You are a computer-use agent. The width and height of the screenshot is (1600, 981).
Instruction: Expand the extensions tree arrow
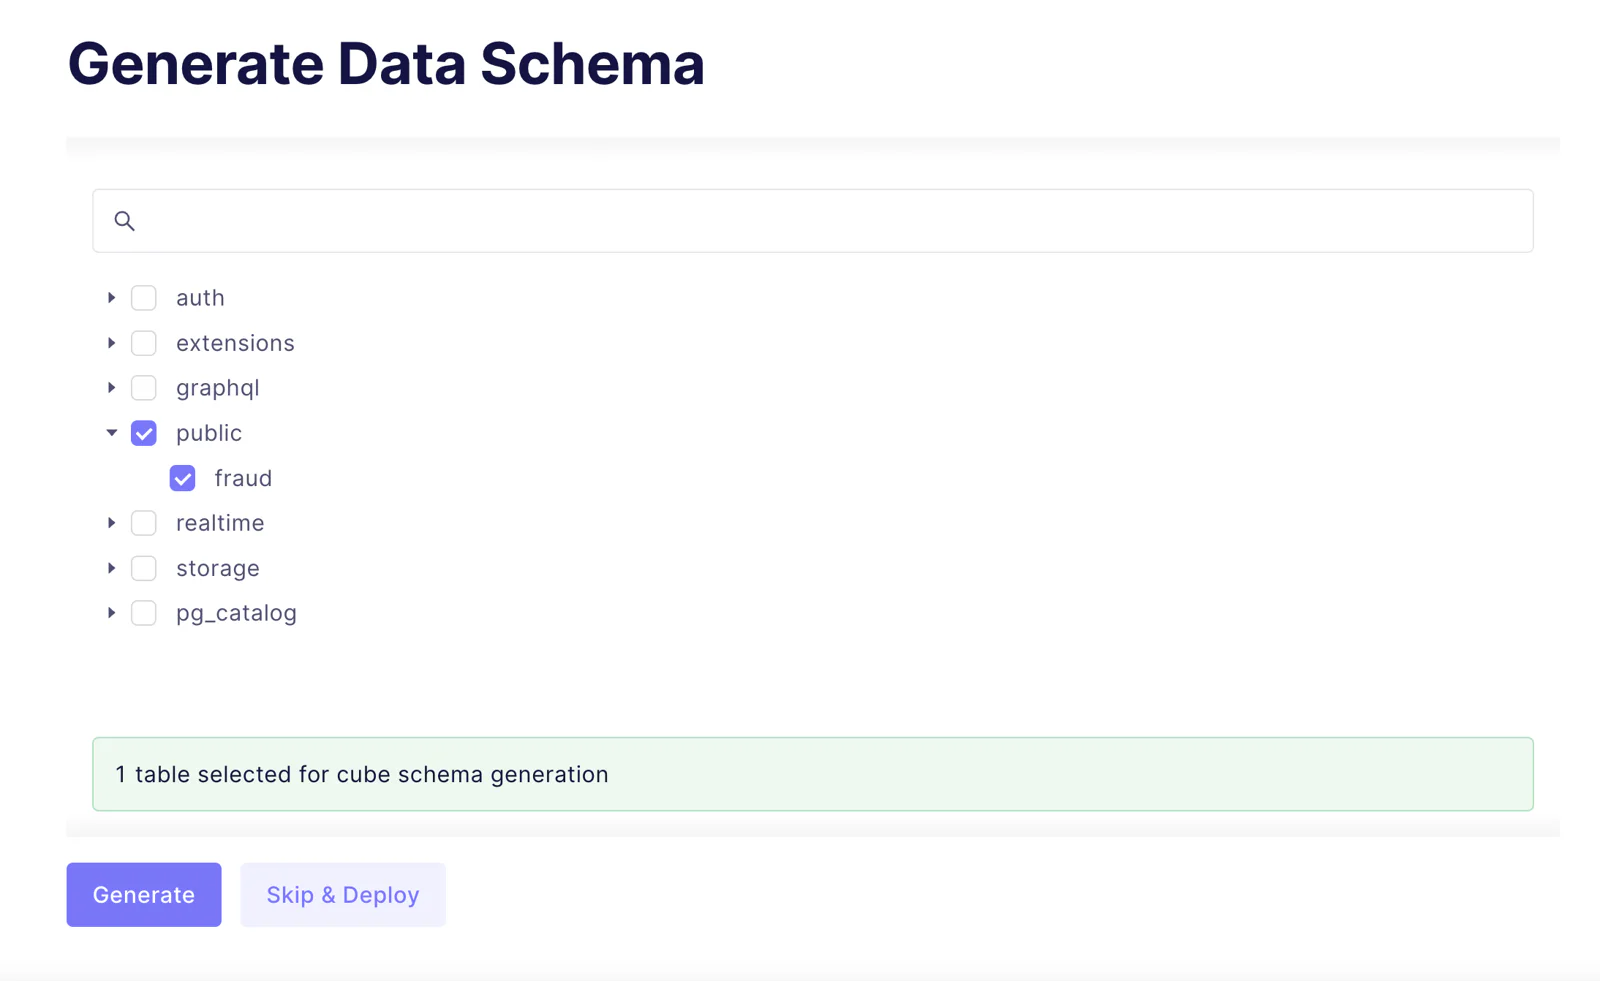pos(112,343)
